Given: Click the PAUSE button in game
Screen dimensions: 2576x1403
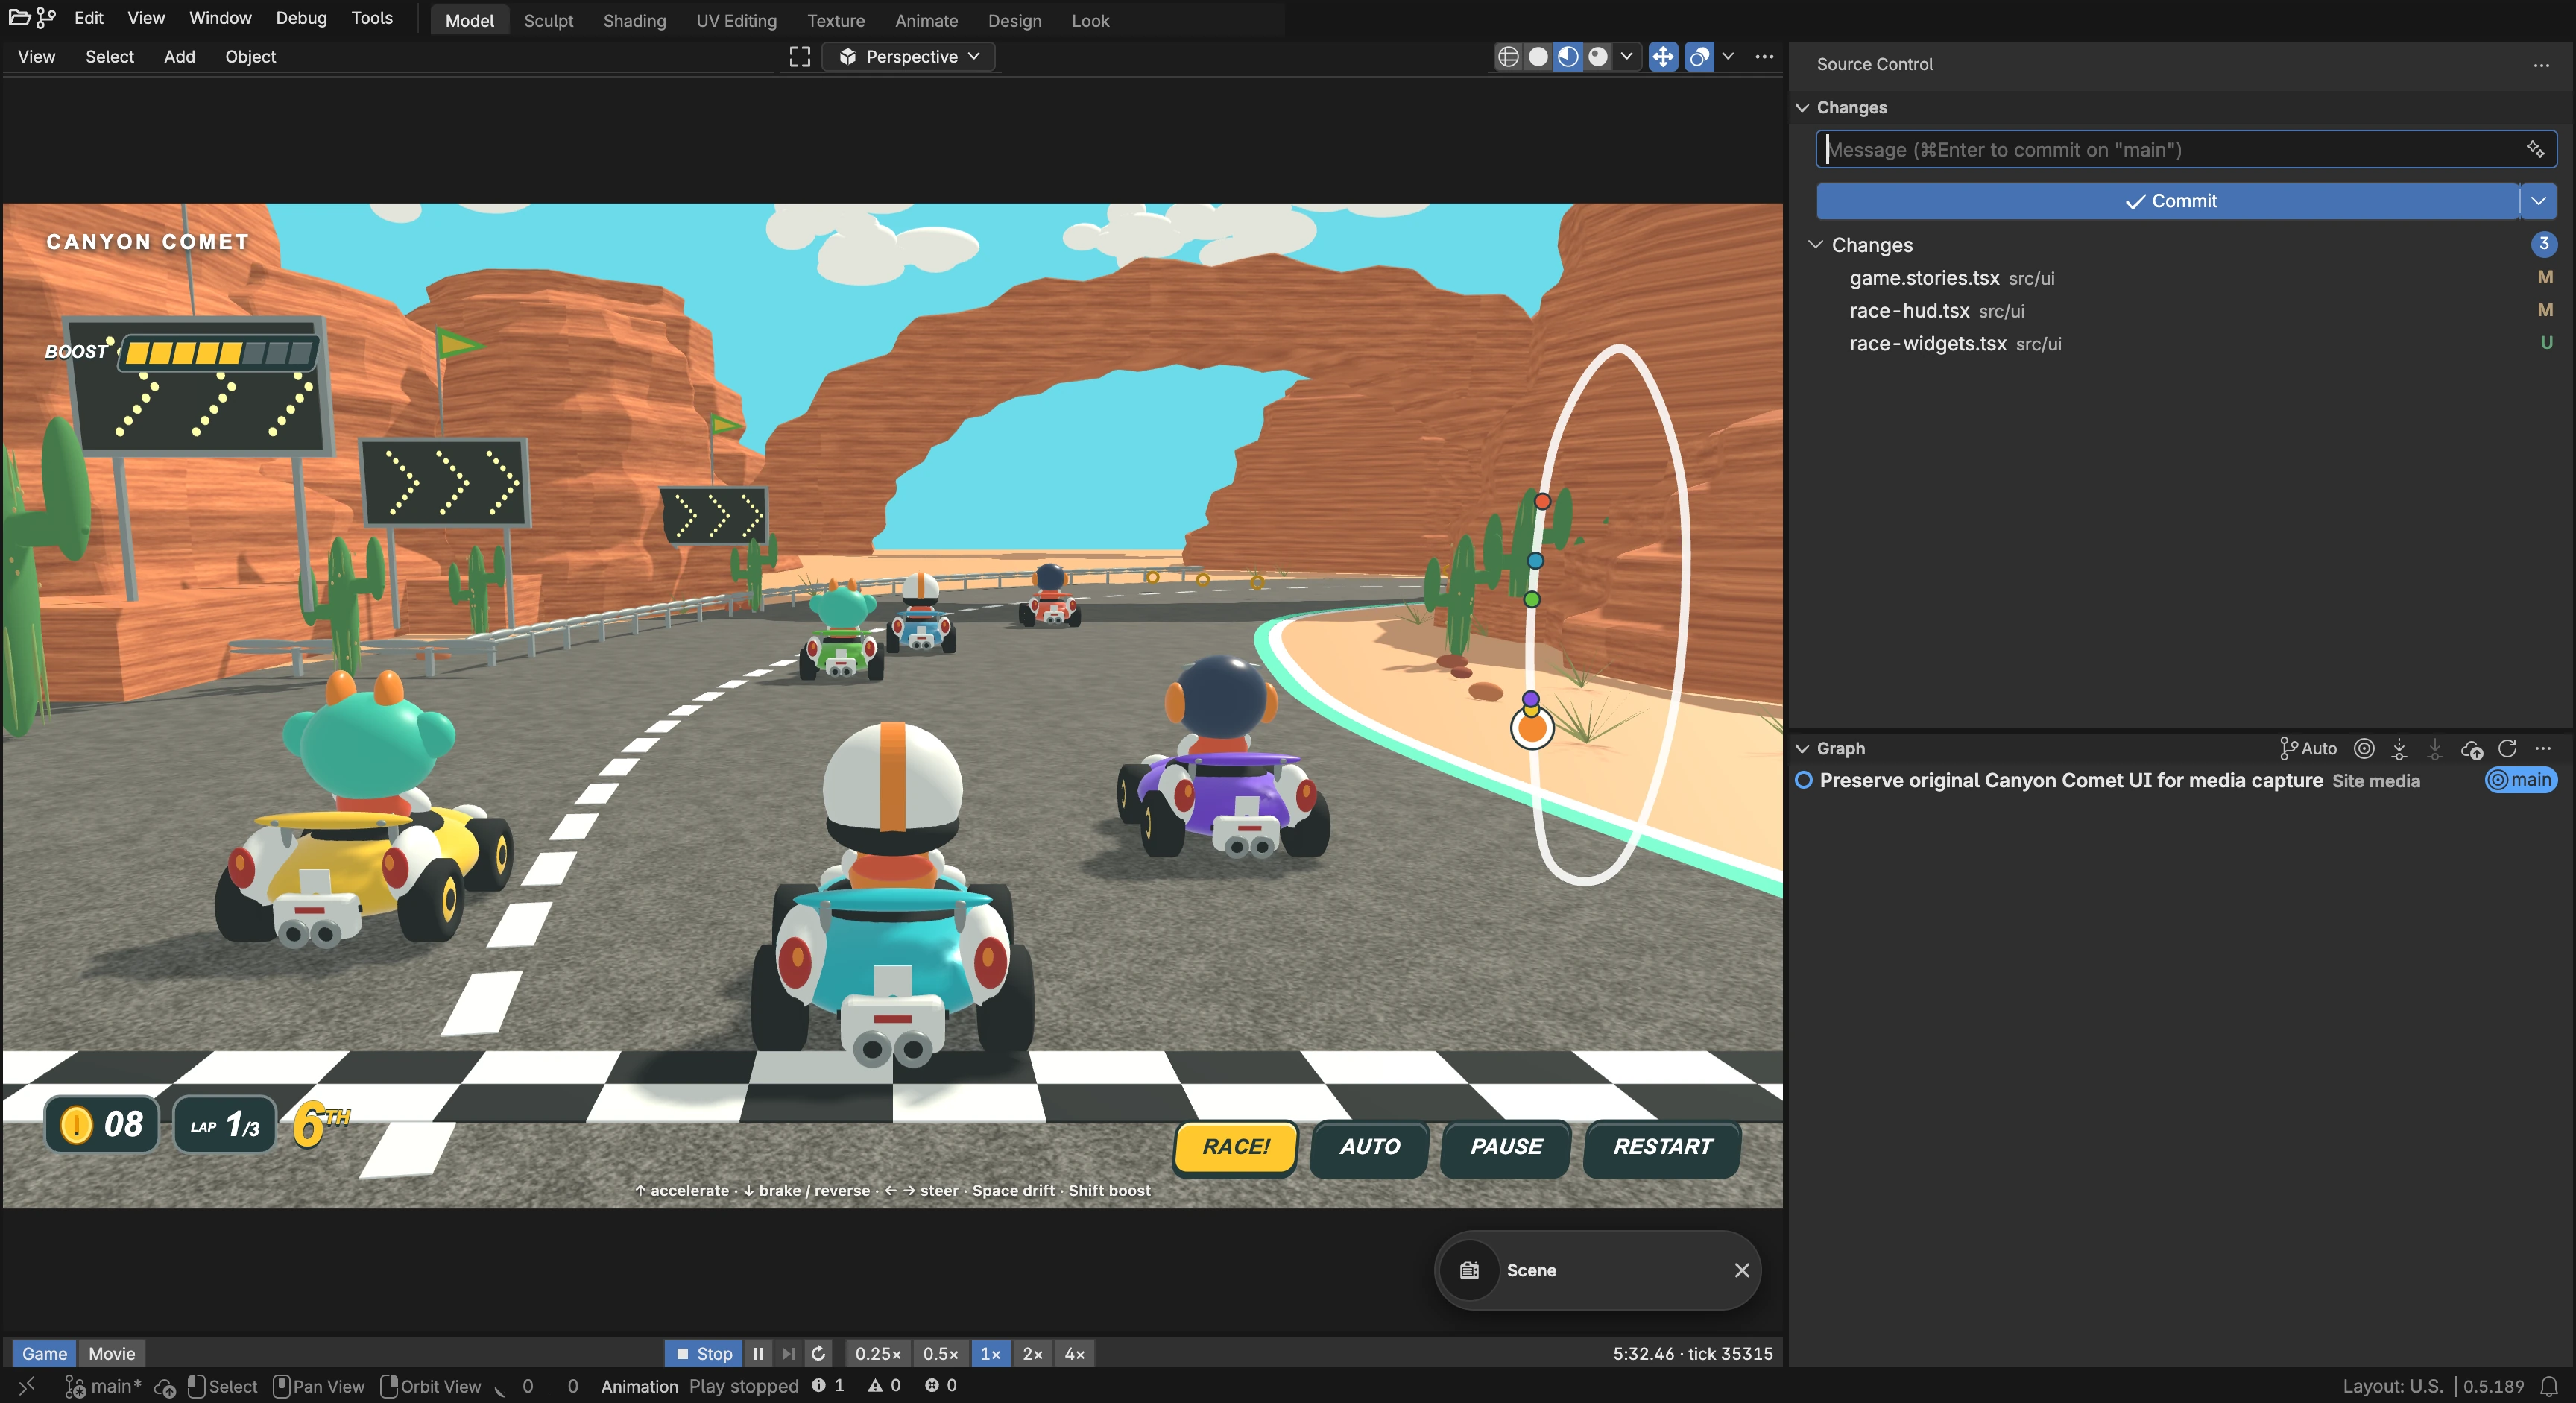Looking at the screenshot, I should click(x=1506, y=1147).
